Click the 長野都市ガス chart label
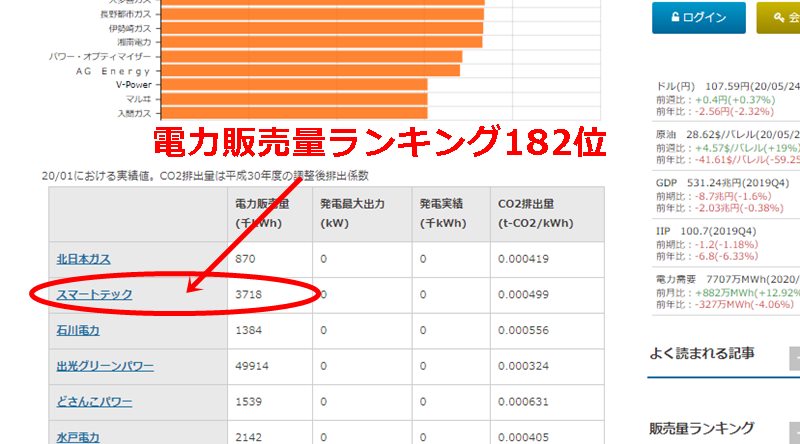 coord(126,14)
